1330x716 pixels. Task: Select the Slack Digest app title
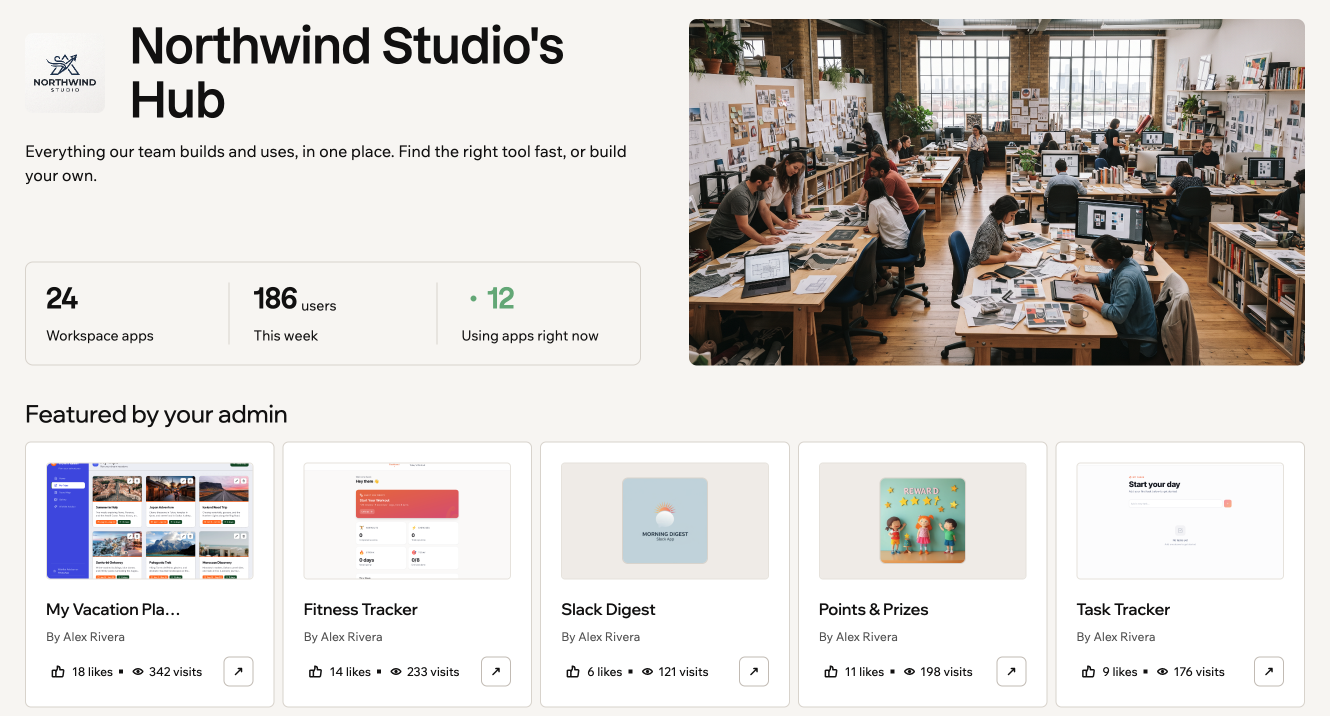coord(609,609)
